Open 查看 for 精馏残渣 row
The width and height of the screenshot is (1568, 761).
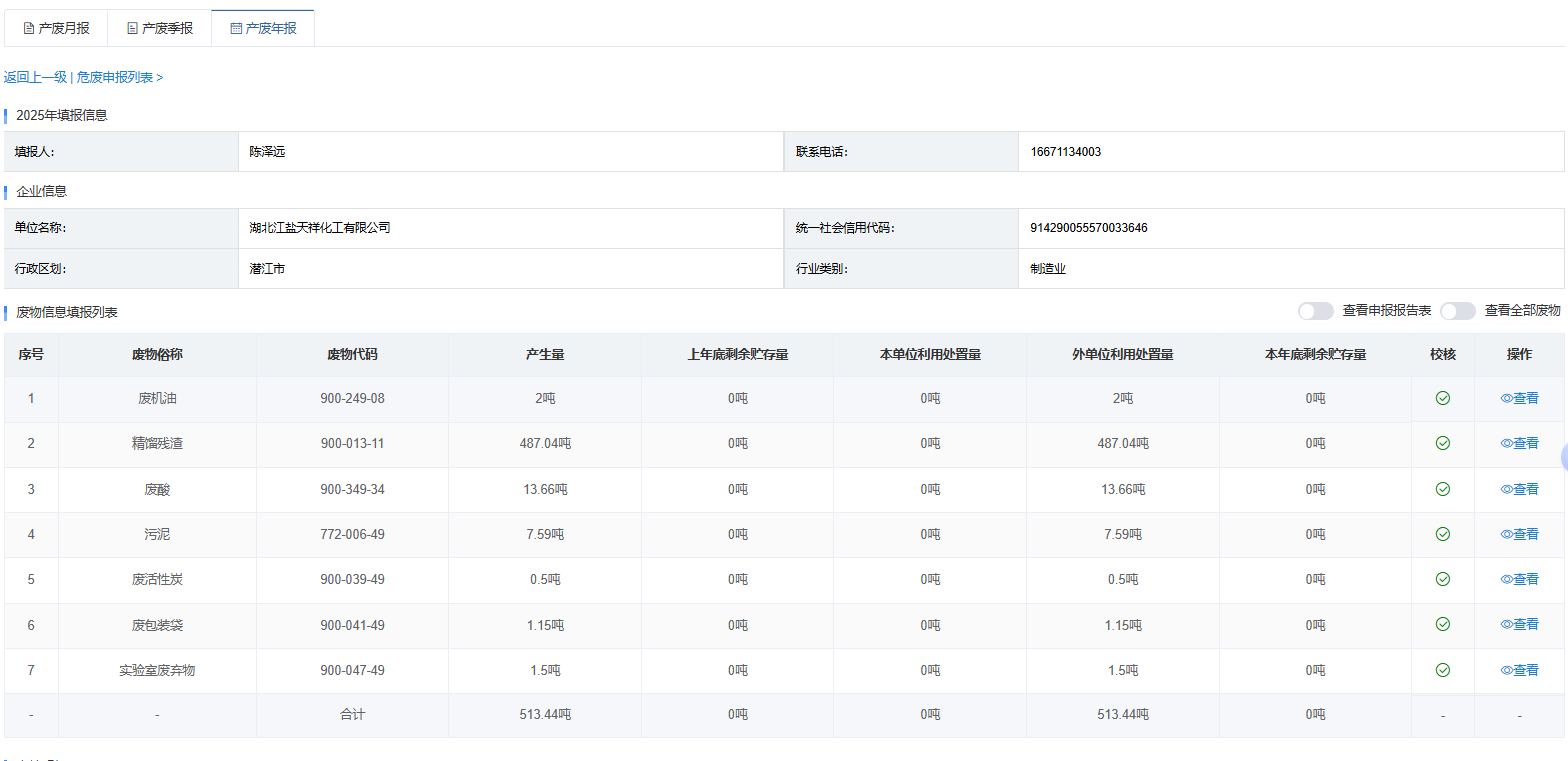(x=1519, y=443)
